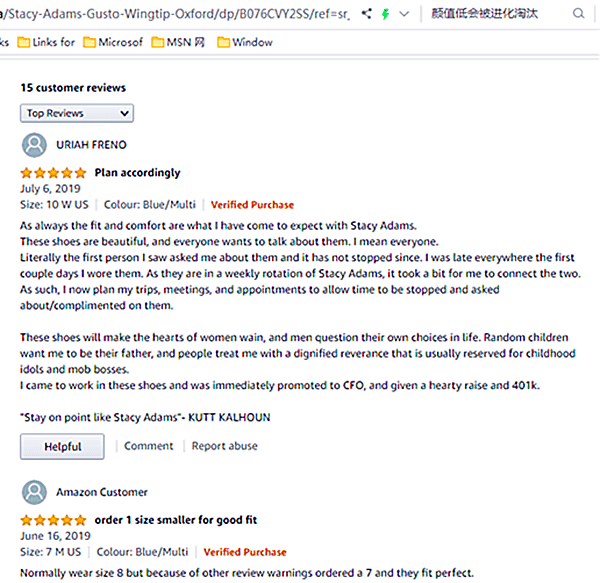Open the 'Window' bookmark folder

[245, 42]
